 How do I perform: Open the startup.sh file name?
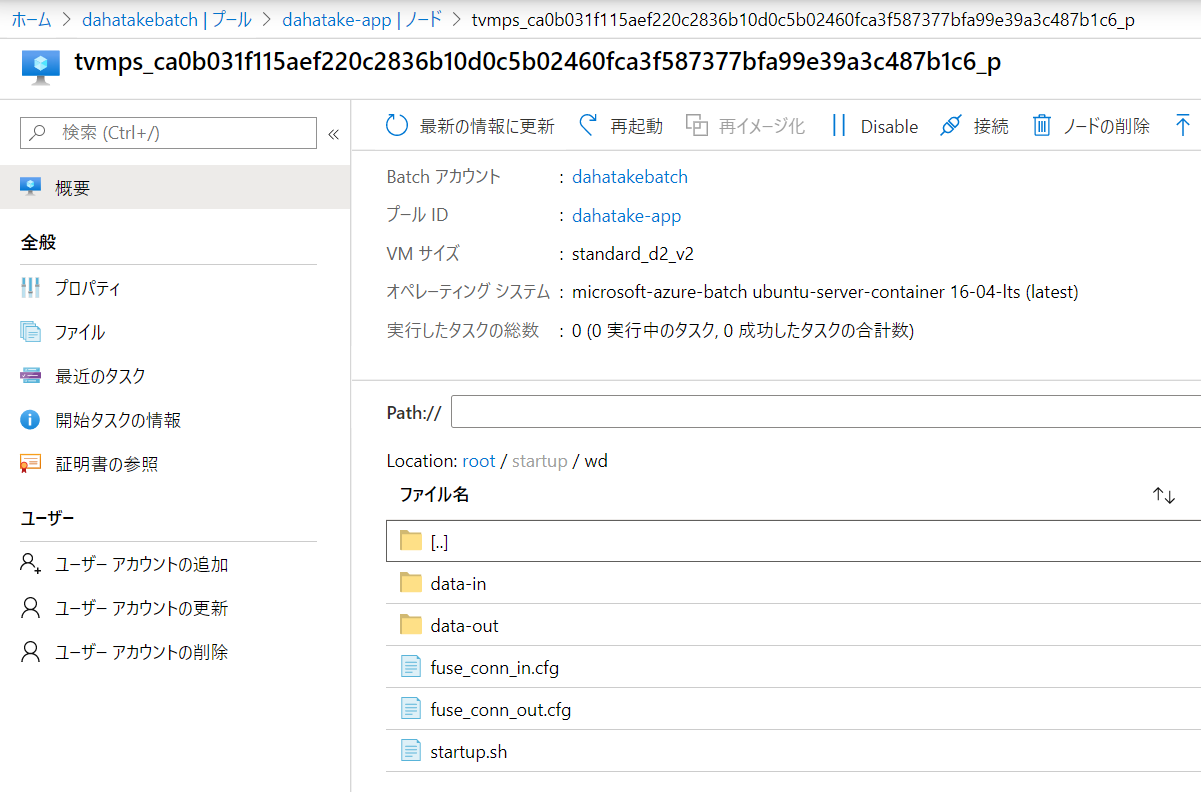(468, 751)
